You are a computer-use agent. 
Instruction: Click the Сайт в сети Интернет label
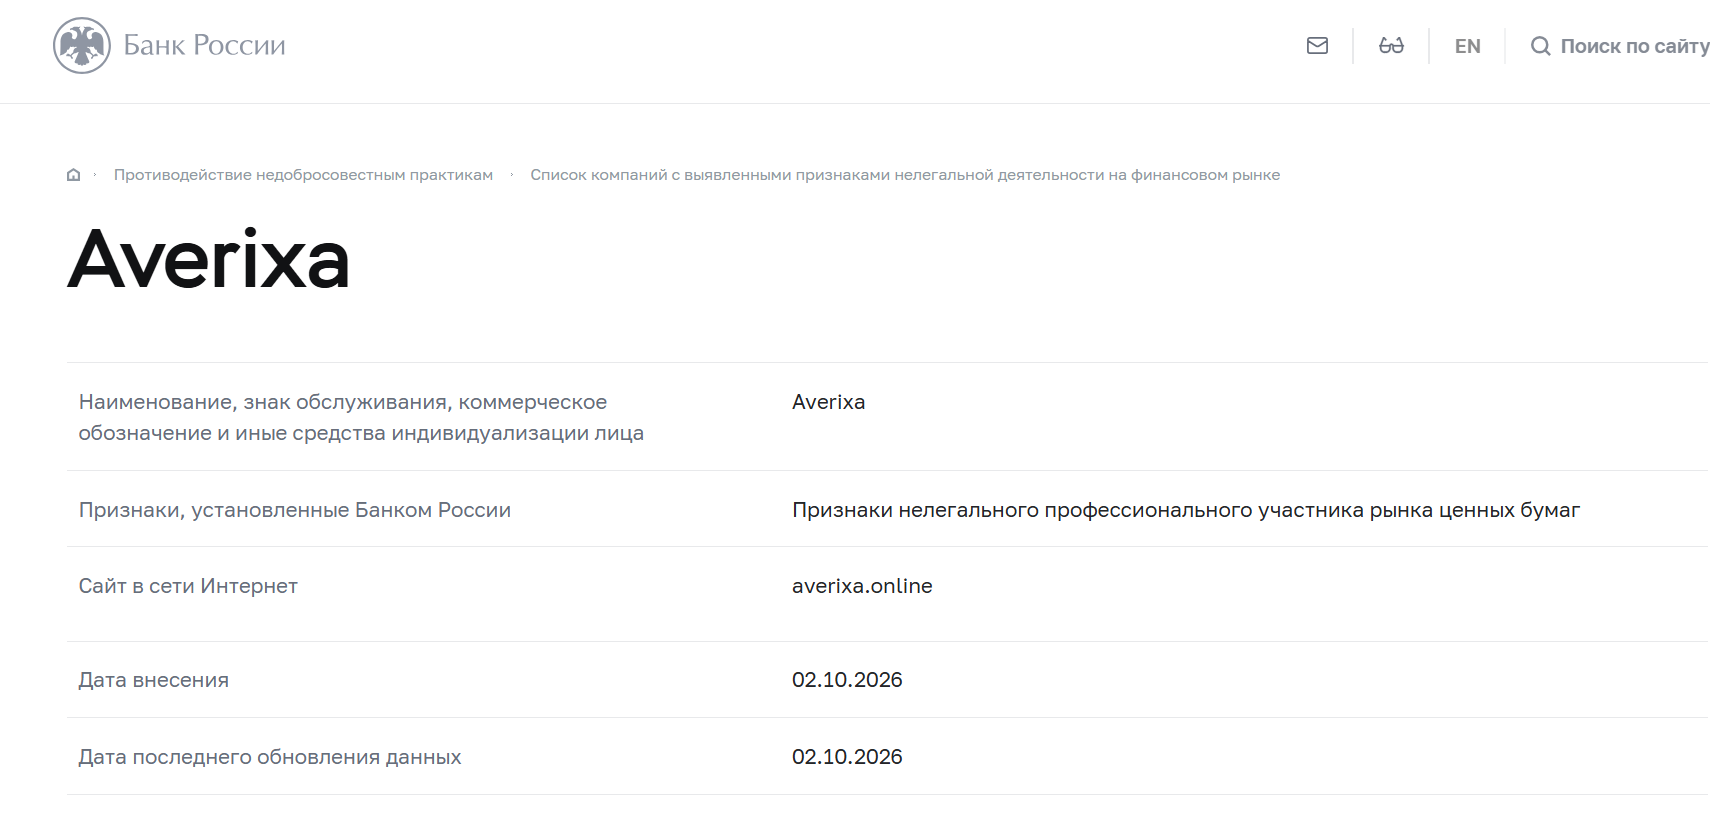tap(188, 586)
